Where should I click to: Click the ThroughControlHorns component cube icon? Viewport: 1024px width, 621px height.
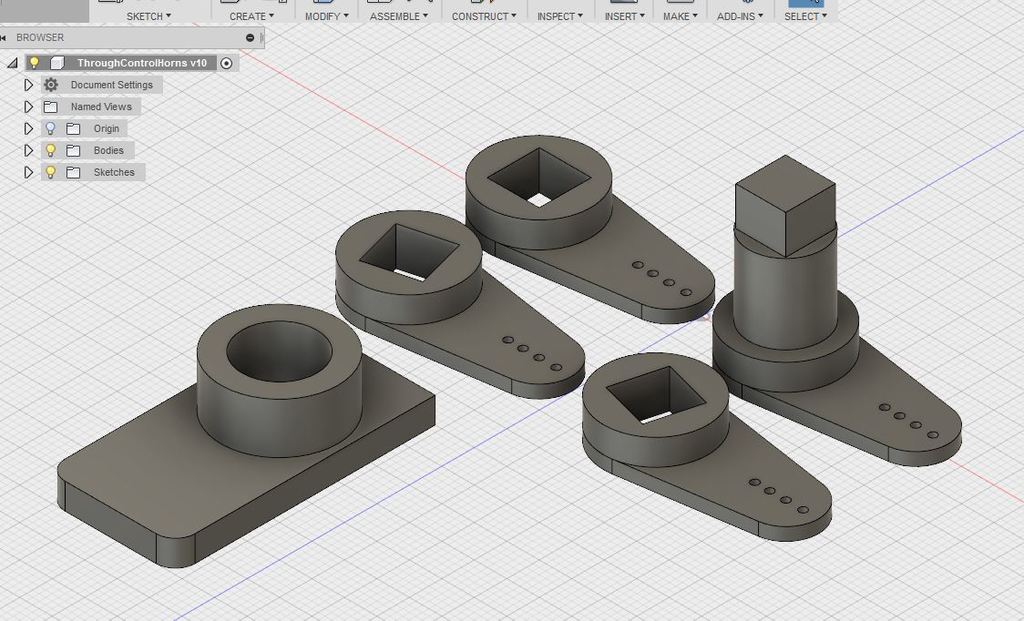click(57, 63)
